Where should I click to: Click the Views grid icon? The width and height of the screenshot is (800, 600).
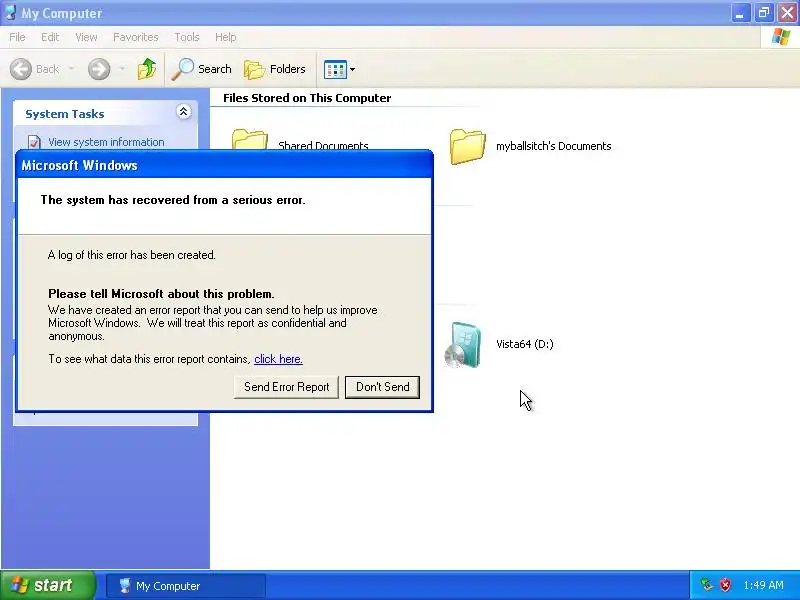point(335,69)
